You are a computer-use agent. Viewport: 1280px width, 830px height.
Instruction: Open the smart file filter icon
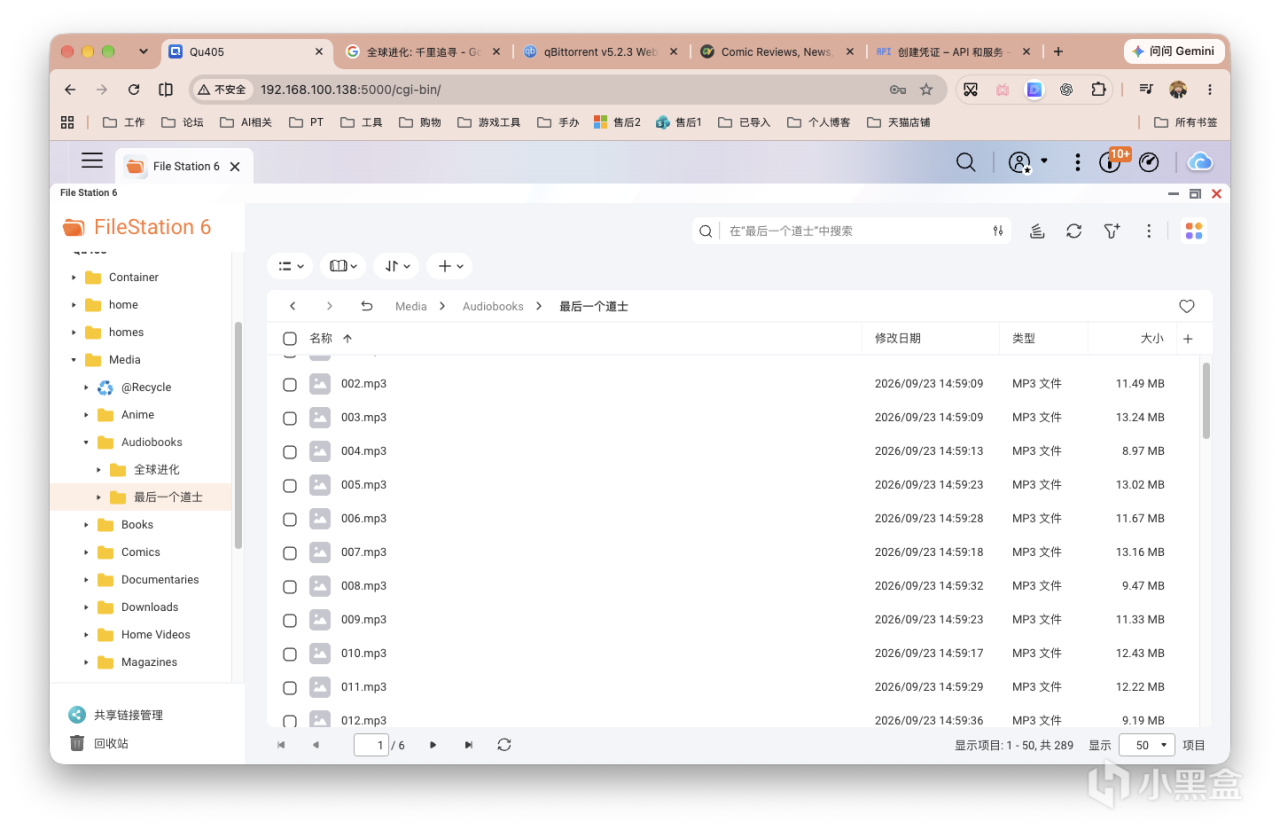1111,231
